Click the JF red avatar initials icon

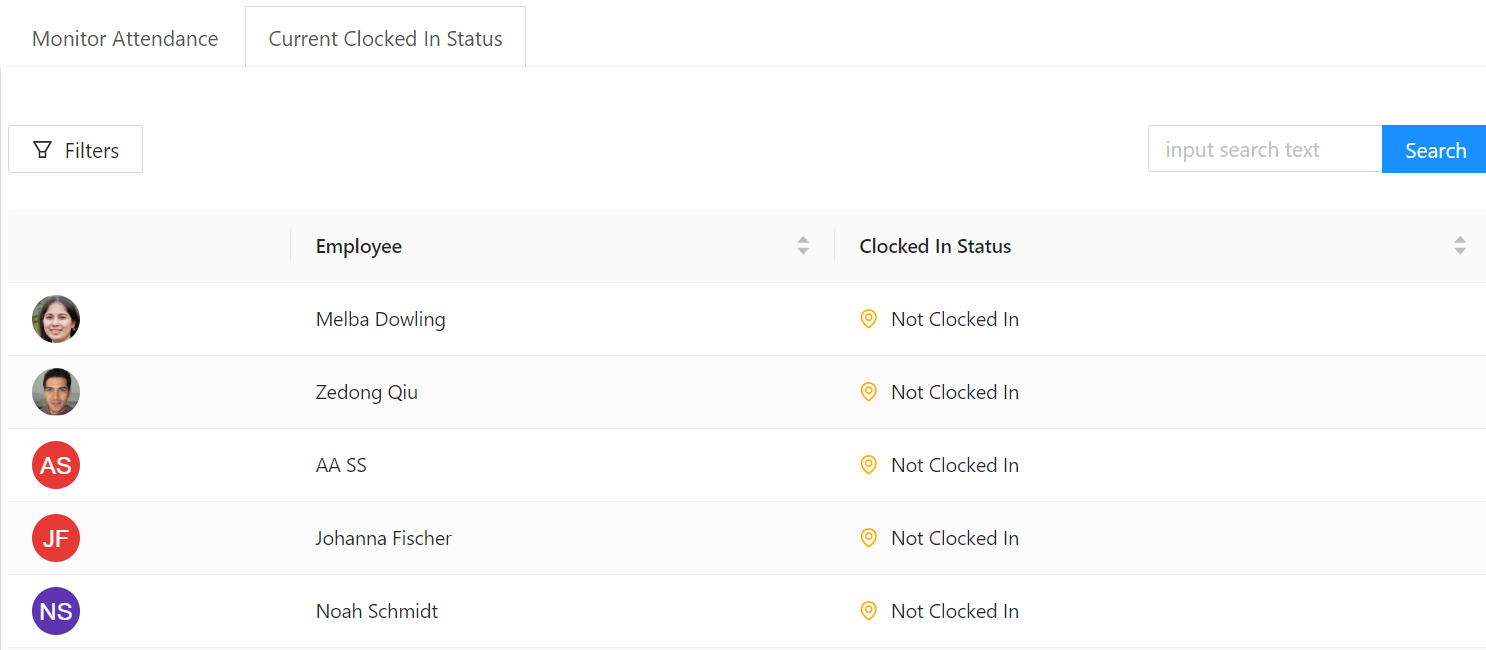pyautogui.click(x=55, y=537)
